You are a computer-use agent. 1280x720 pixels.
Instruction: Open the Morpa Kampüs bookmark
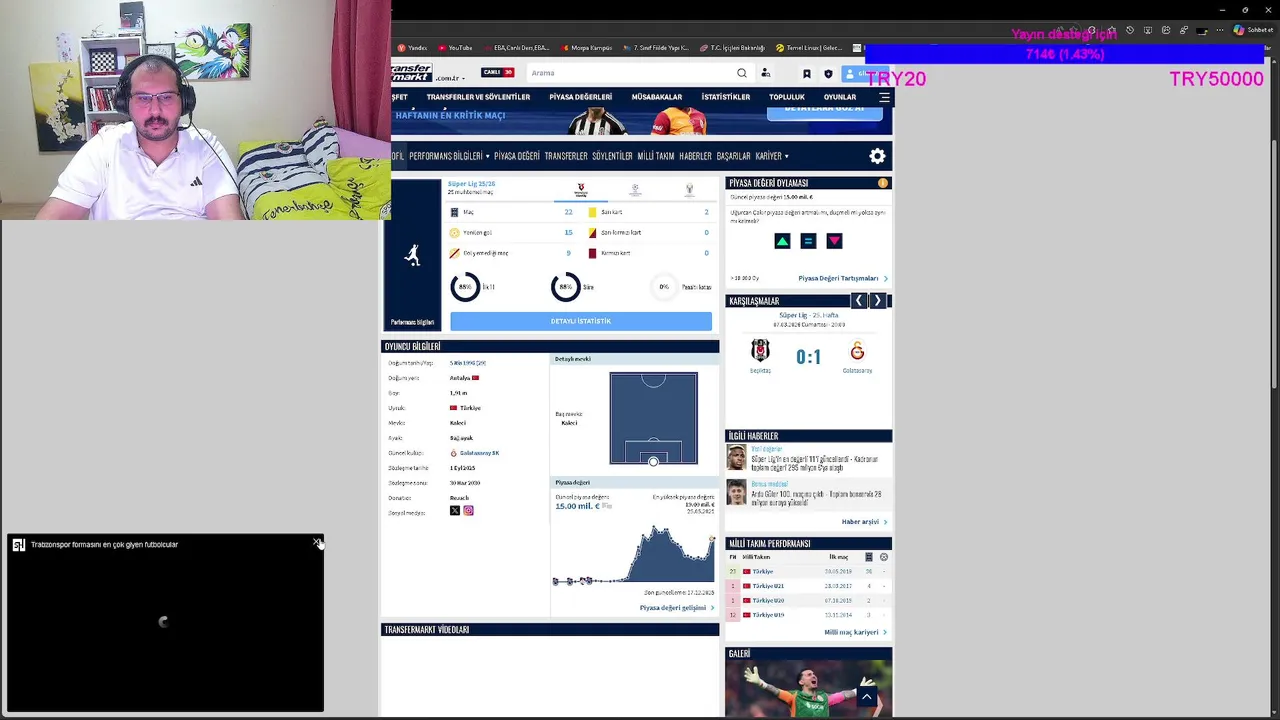click(x=586, y=48)
